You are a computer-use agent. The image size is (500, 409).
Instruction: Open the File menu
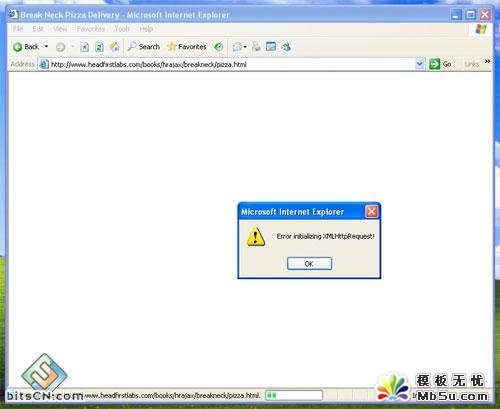click(x=18, y=29)
